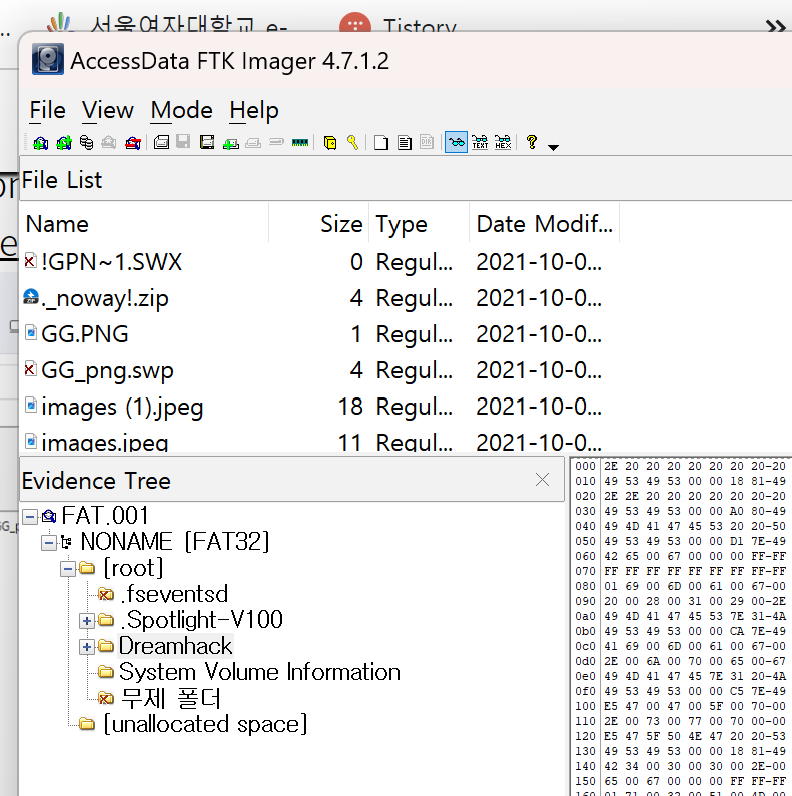Click the Obtain Protected Files safe icon
792x796 pixels.
(x=330, y=143)
